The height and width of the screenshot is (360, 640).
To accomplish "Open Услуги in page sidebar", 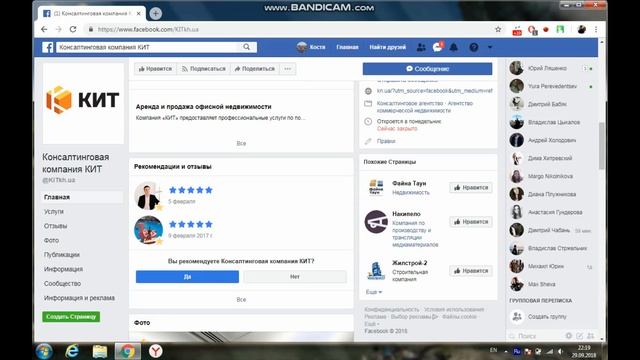I will [53, 211].
